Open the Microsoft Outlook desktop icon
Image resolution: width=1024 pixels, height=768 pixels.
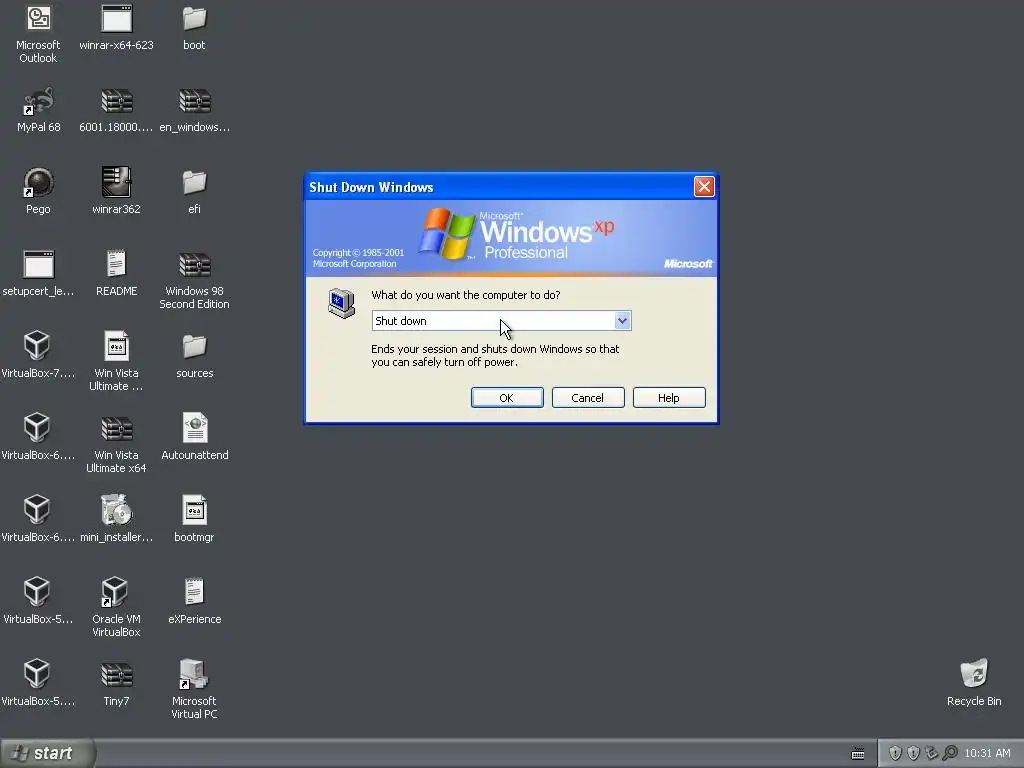tap(38, 19)
